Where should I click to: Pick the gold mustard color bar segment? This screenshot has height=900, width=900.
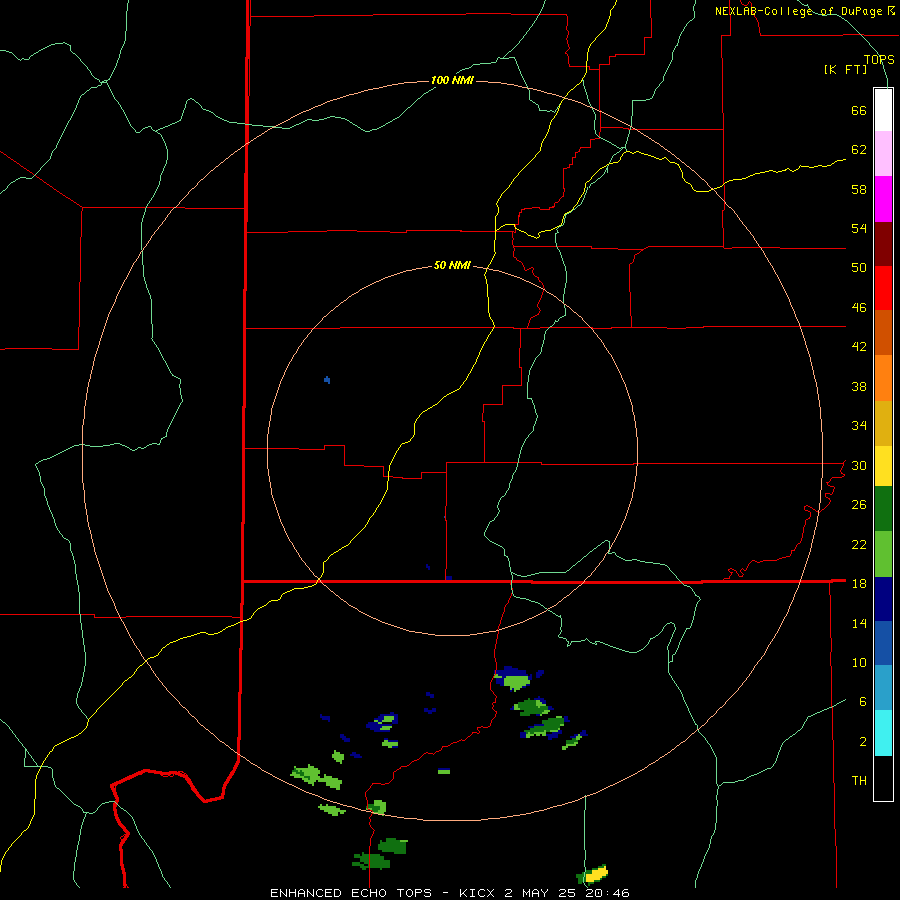pos(883,423)
